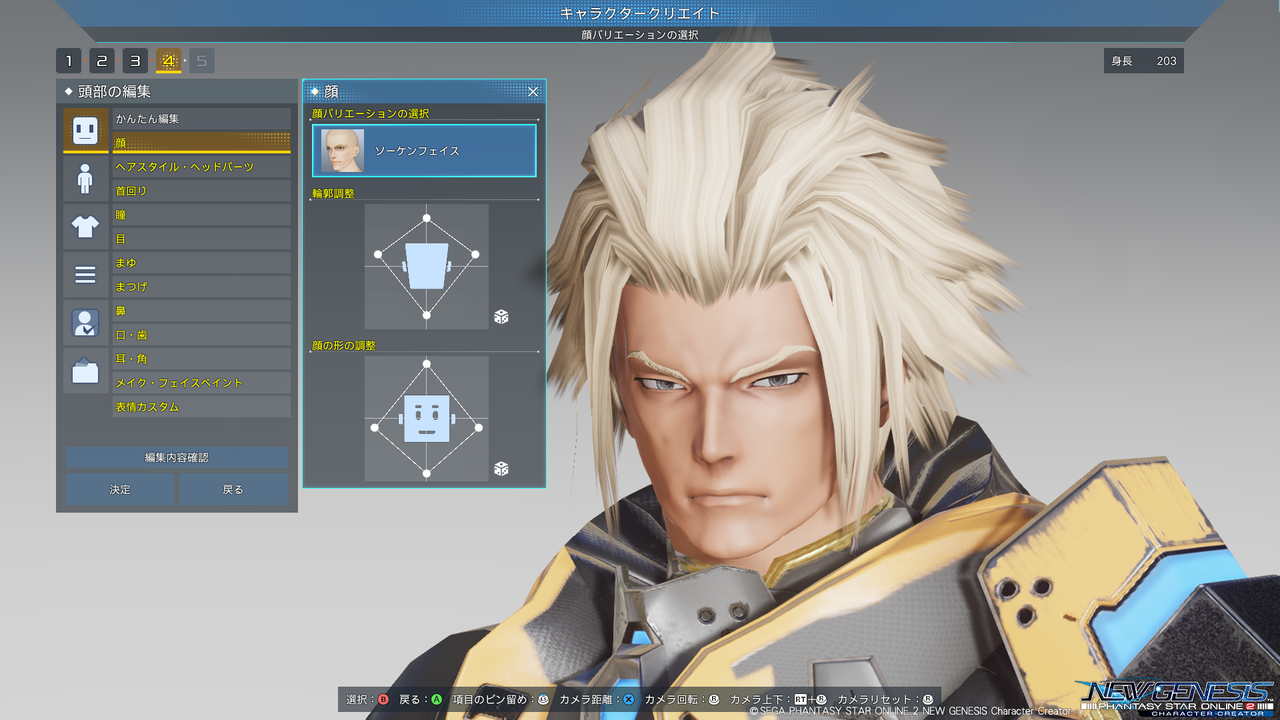Select the ソーケンフェイス face variation
This screenshot has height=720, width=1280.
[x=424, y=150]
